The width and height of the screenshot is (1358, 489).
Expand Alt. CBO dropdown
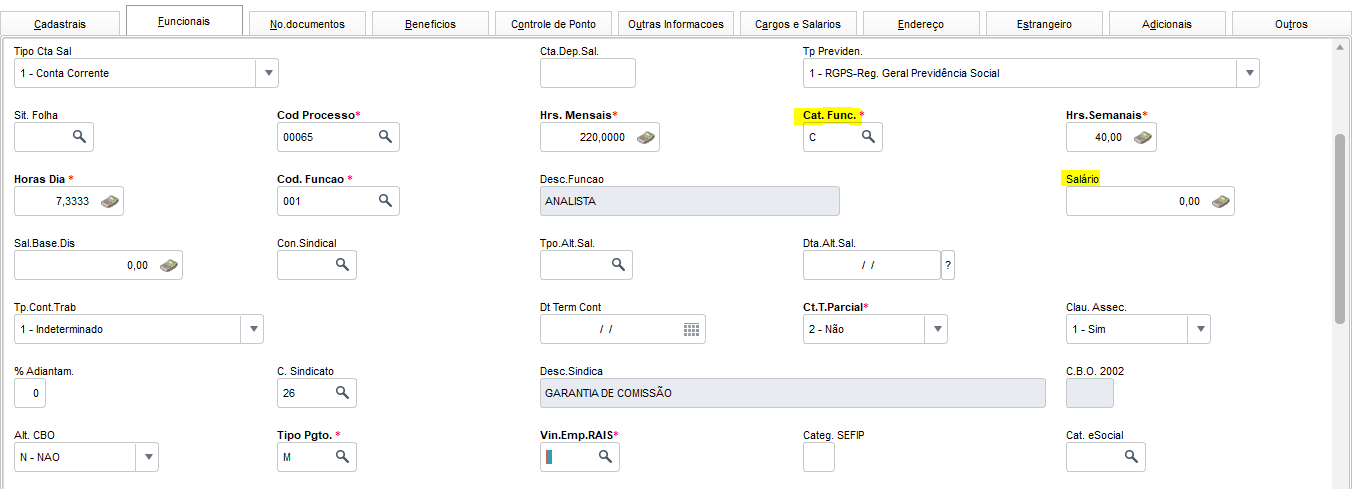click(147, 457)
